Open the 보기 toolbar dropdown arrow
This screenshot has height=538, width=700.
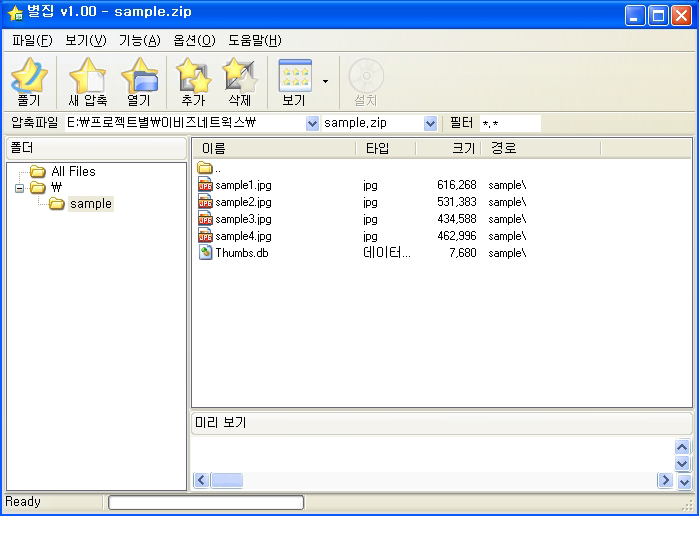pyautogui.click(x=325, y=81)
